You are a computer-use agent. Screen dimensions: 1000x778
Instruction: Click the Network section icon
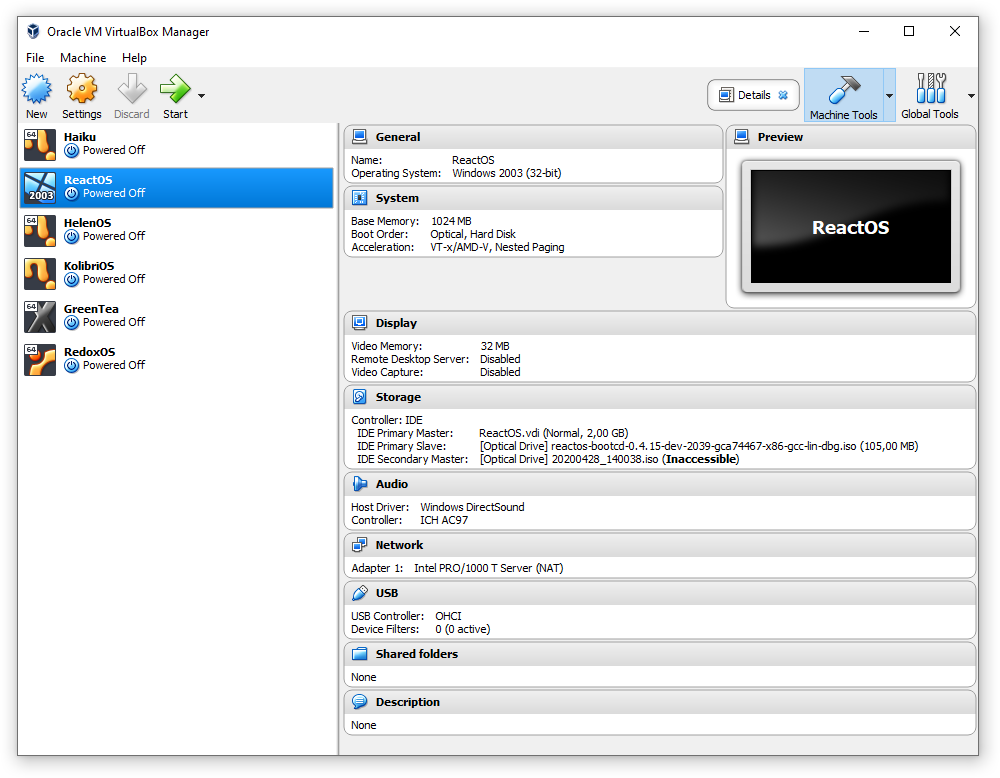coord(360,545)
